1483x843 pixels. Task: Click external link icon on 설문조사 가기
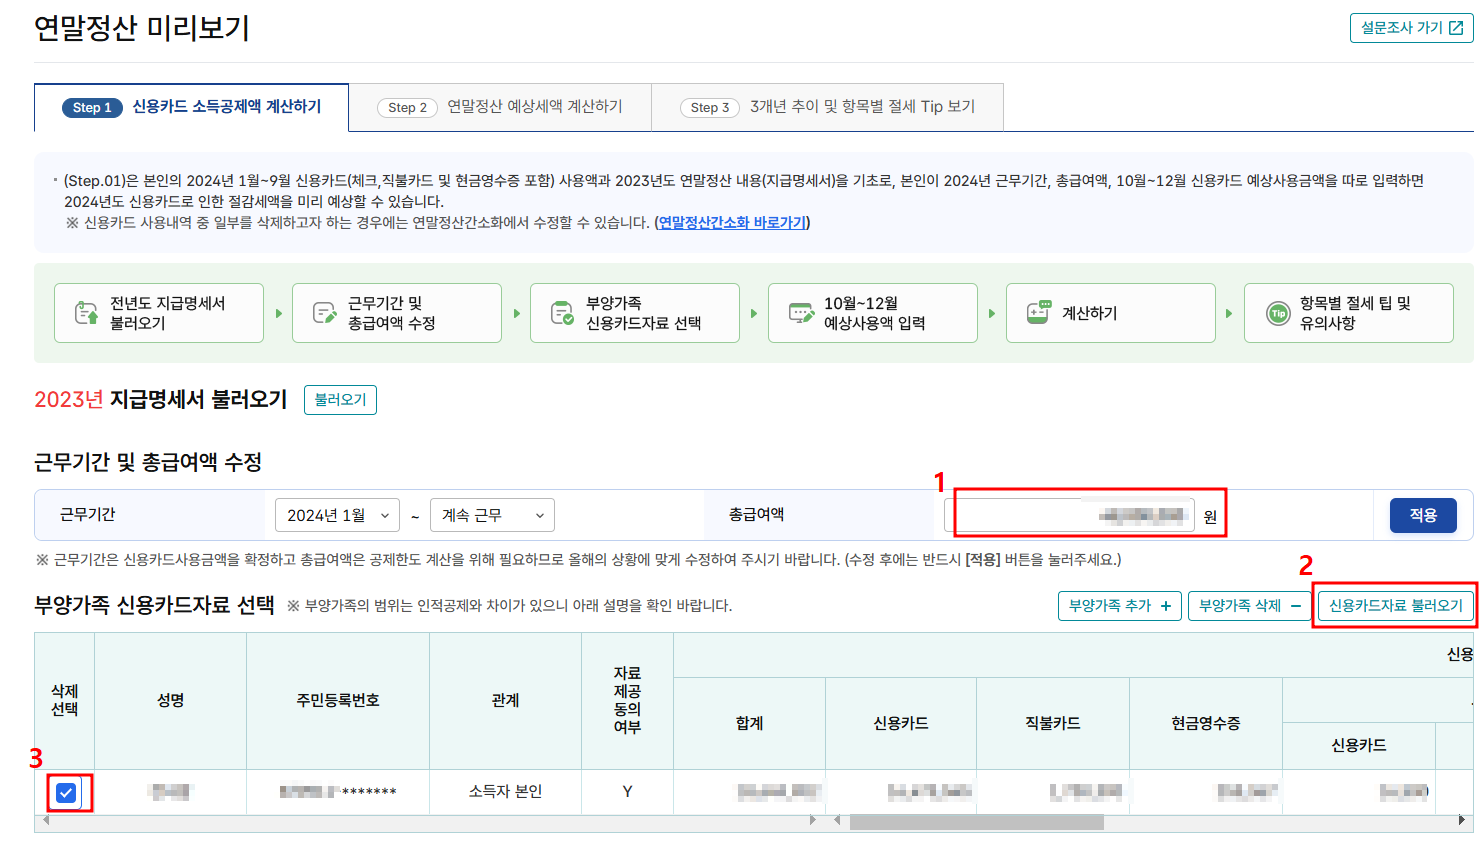[x=1458, y=27]
